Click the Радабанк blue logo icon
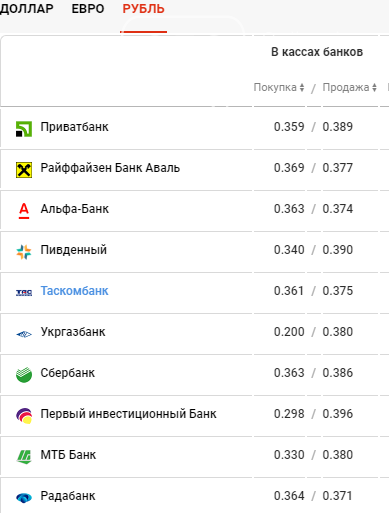The width and height of the screenshot is (389, 513). pos(24,498)
